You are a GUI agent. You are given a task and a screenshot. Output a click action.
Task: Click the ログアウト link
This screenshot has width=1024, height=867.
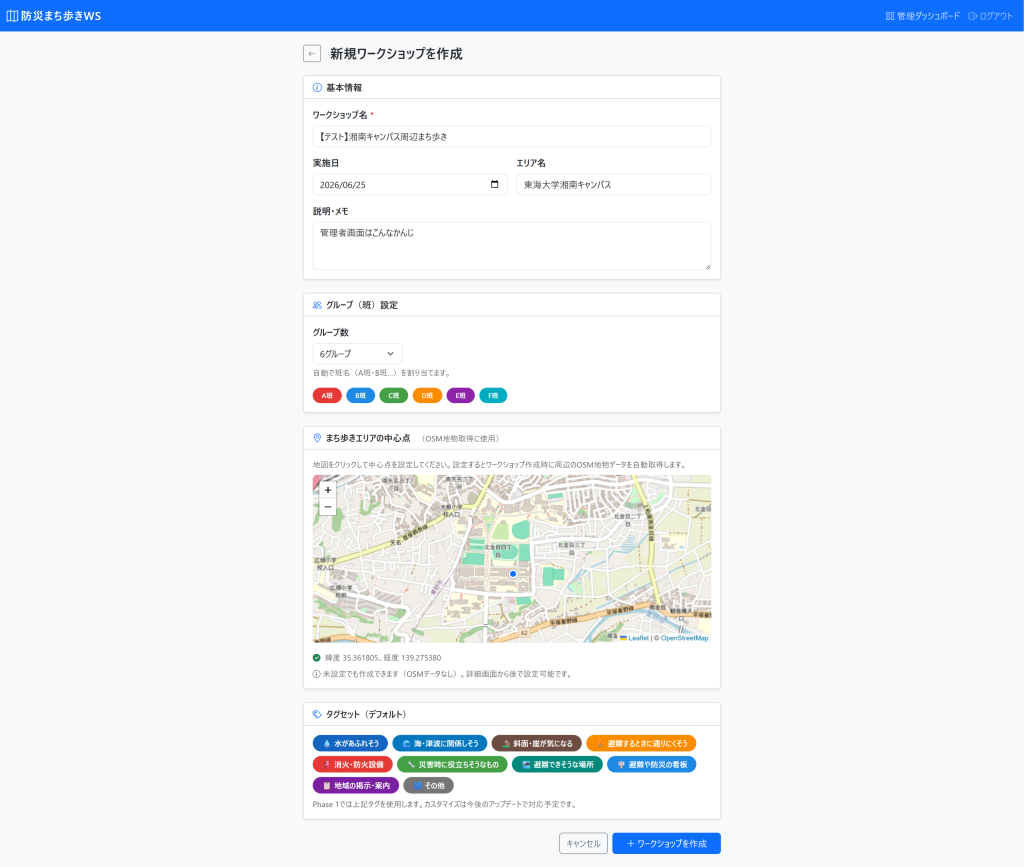pyautogui.click(x=990, y=16)
